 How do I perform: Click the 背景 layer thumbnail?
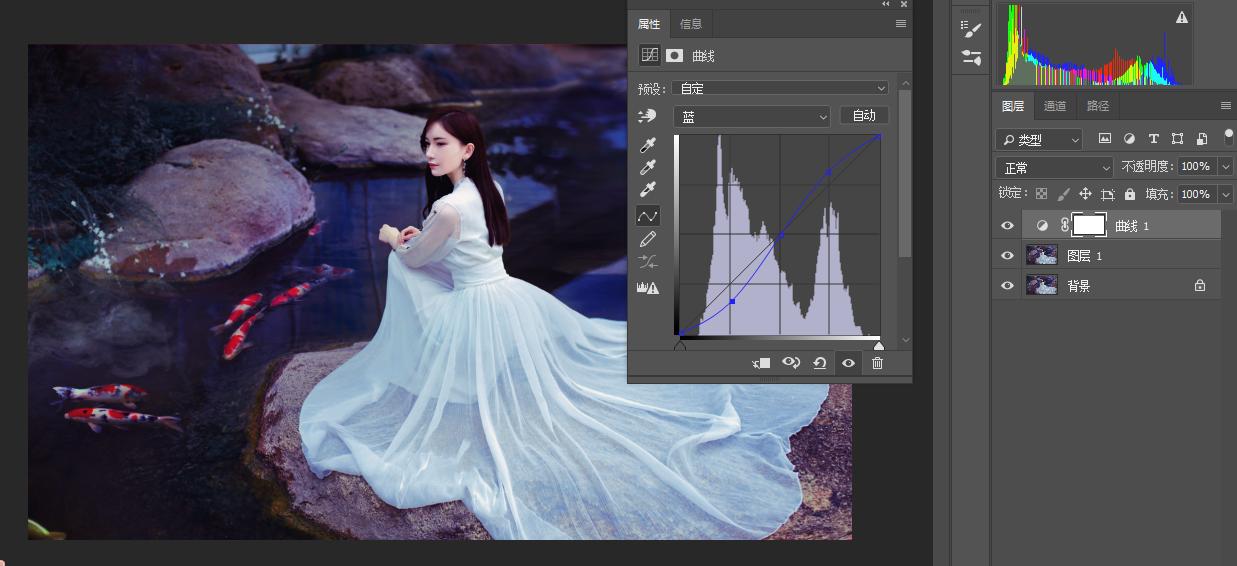[1042, 286]
